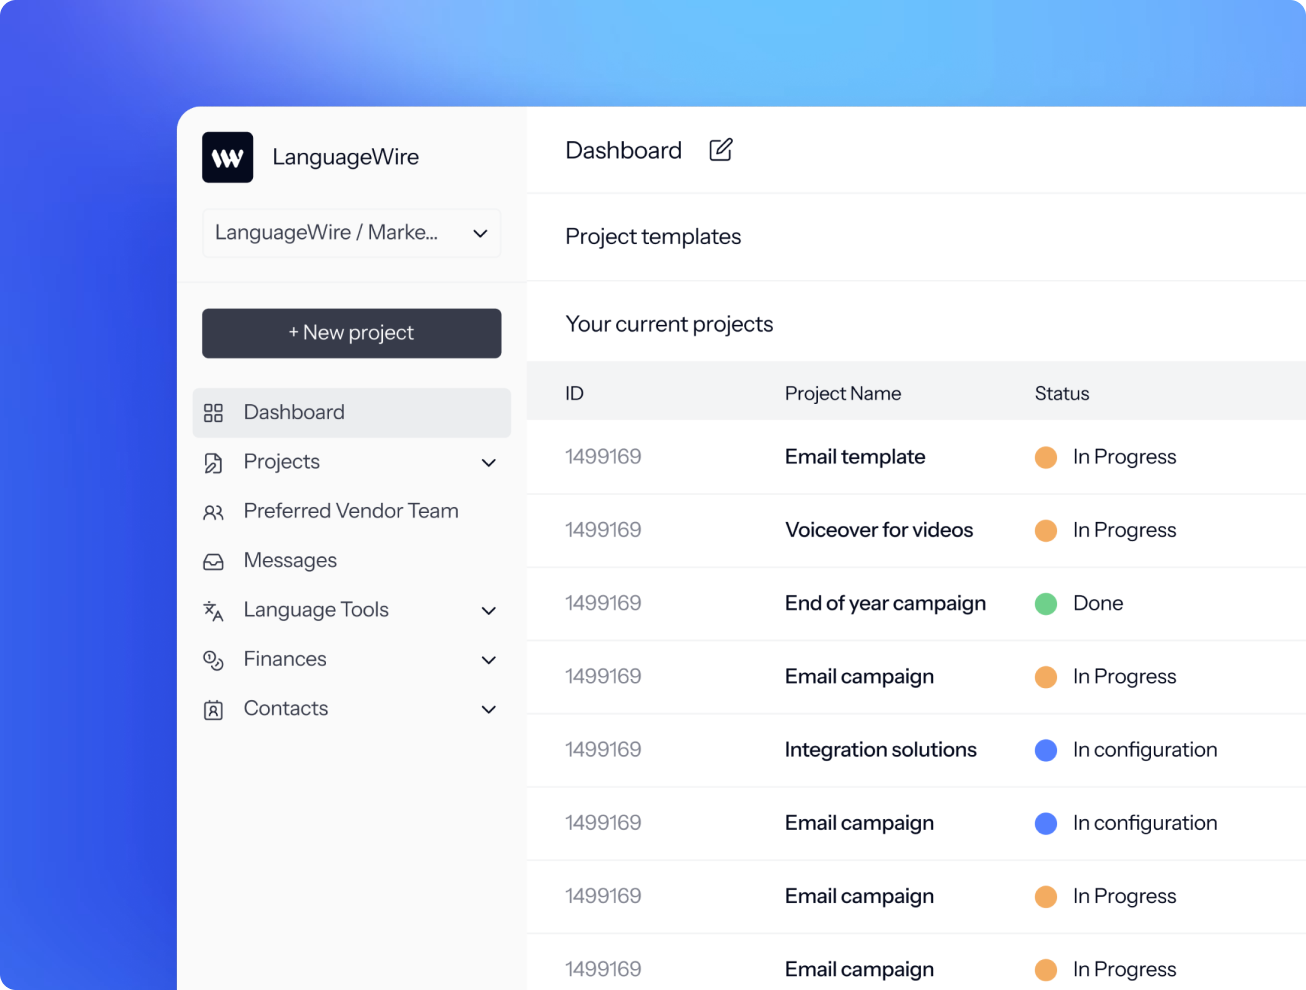Expand the Language Tools section
This screenshot has height=990, width=1306.
[489, 610]
